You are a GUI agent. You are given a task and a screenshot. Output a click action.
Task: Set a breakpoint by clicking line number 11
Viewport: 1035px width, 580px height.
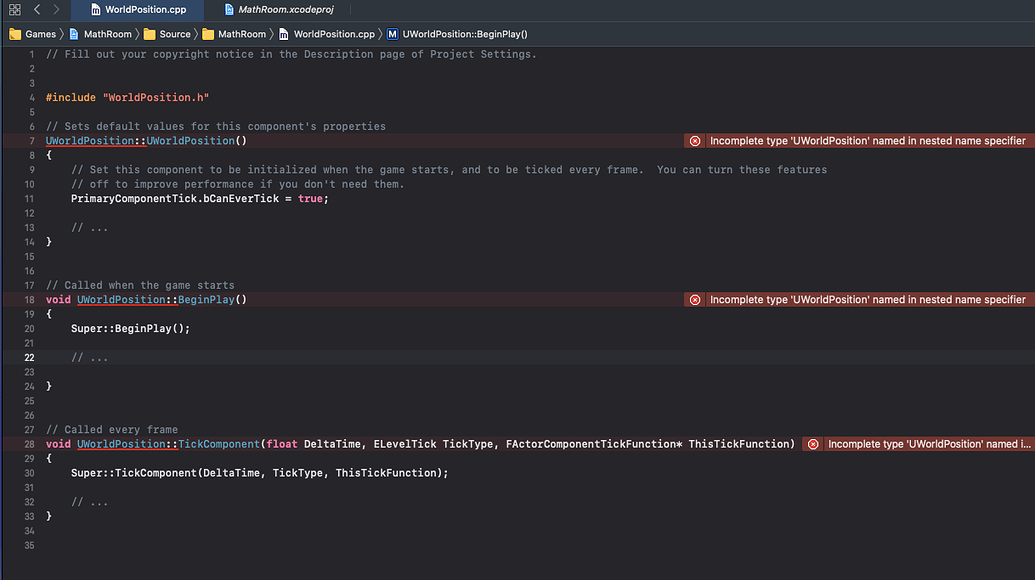[29, 198]
